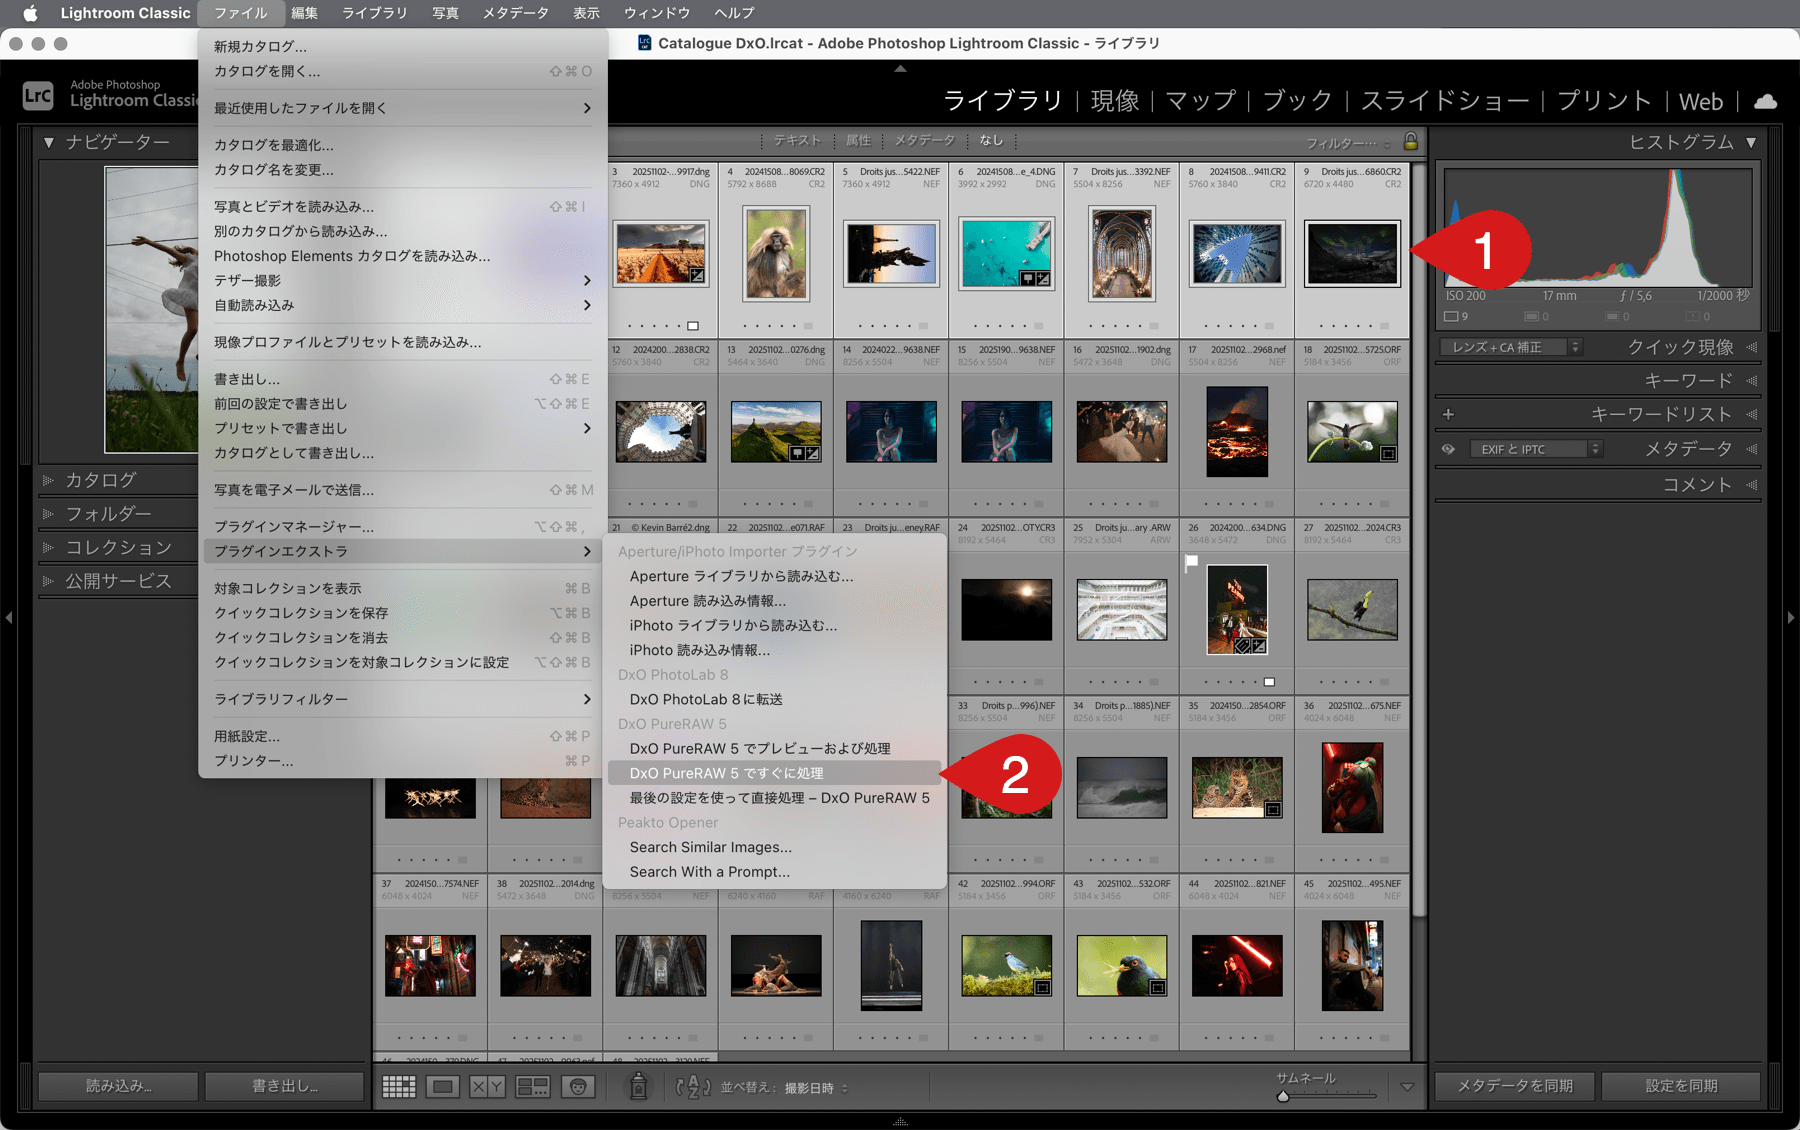Toggle sort direction A-Z icon
This screenshot has width=1800, height=1130.
693,1087
